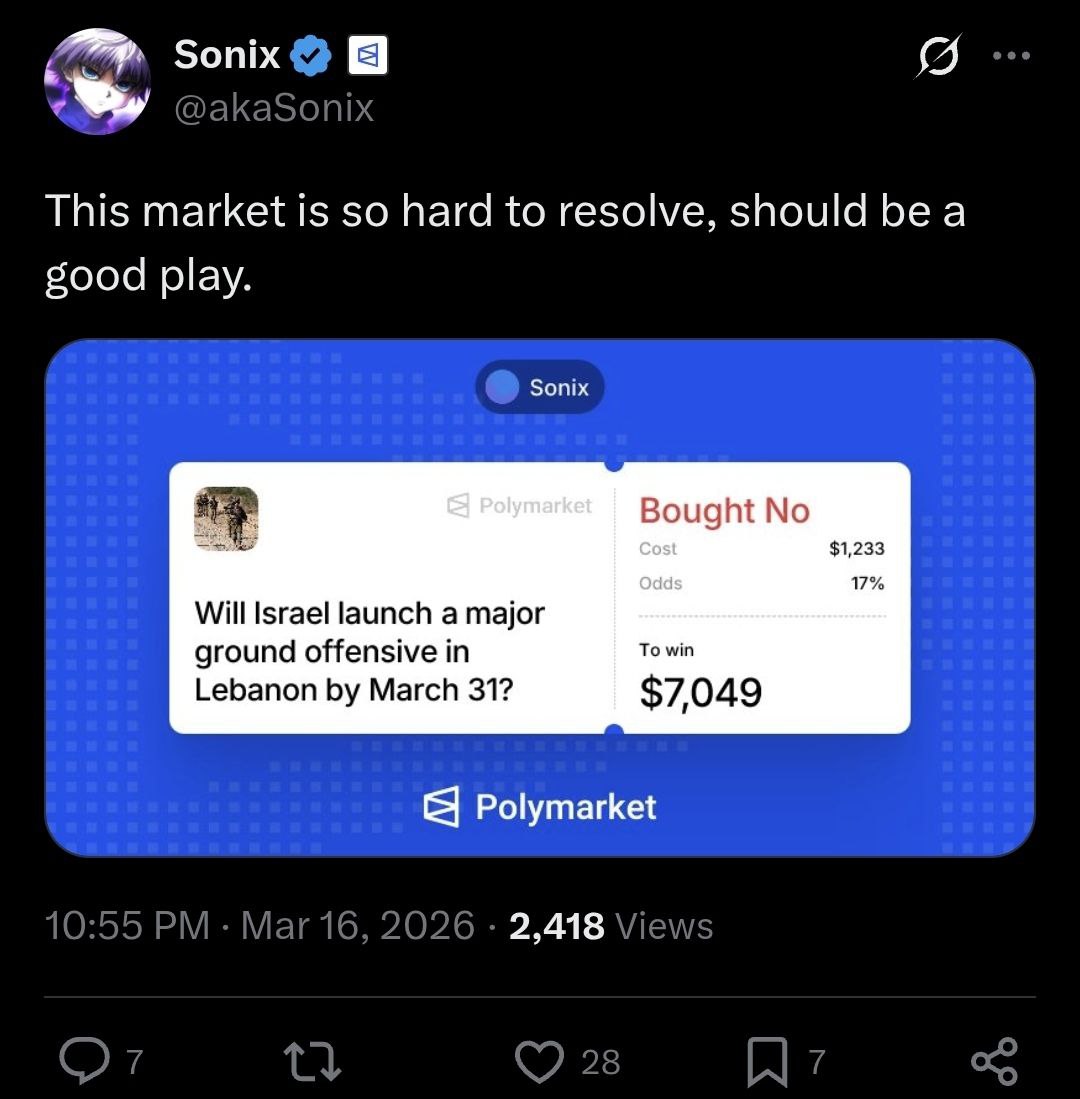Click the market question about Lebanon offensive
The width and height of the screenshot is (1080, 1099).
pos(369,651)
